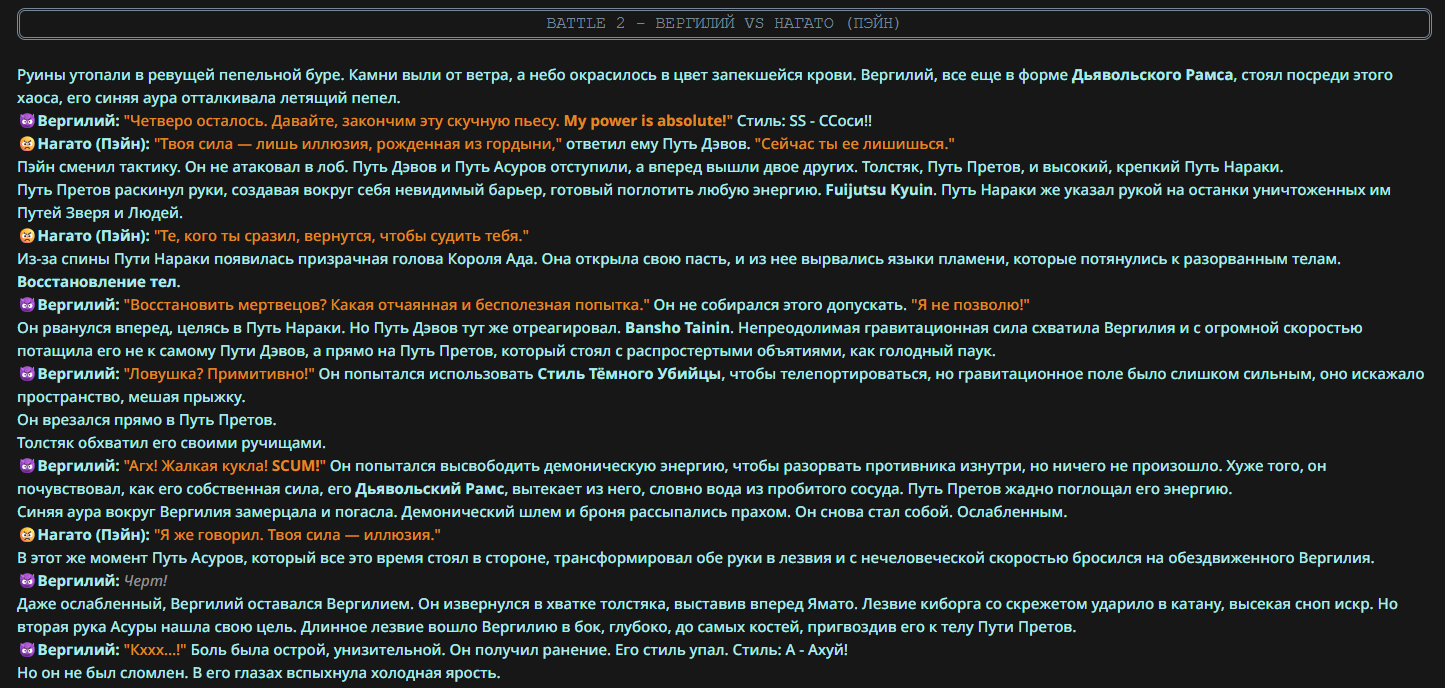Click the sentence "Руины утопали в ревущей пепельной буре."
This screenshot has height=688, width=1445.
[x=181, y=75]
